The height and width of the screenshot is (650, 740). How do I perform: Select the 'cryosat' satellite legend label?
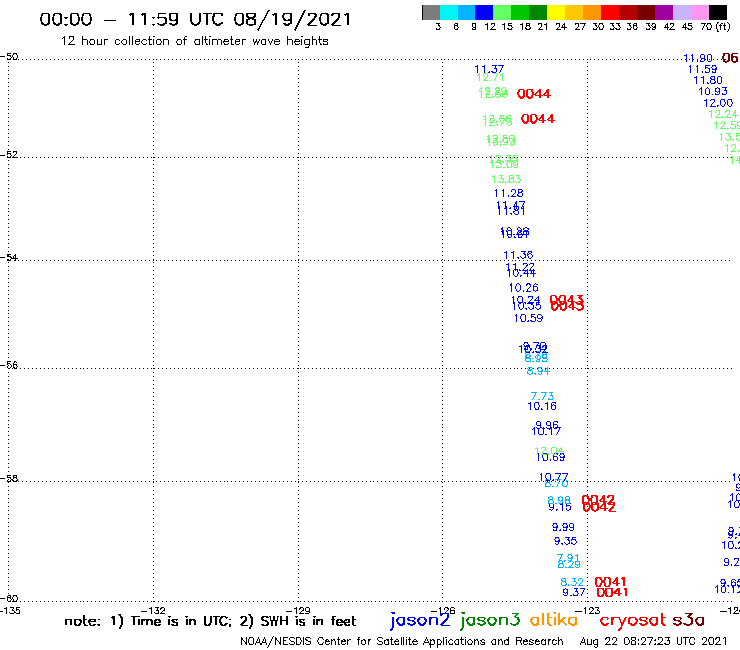[x=633, y=621]
